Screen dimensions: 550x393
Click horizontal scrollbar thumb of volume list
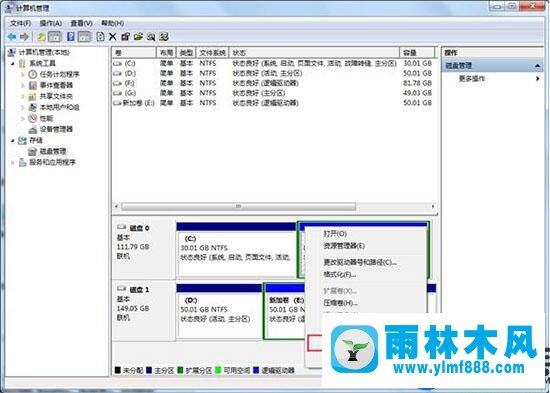tap(239, 207)
